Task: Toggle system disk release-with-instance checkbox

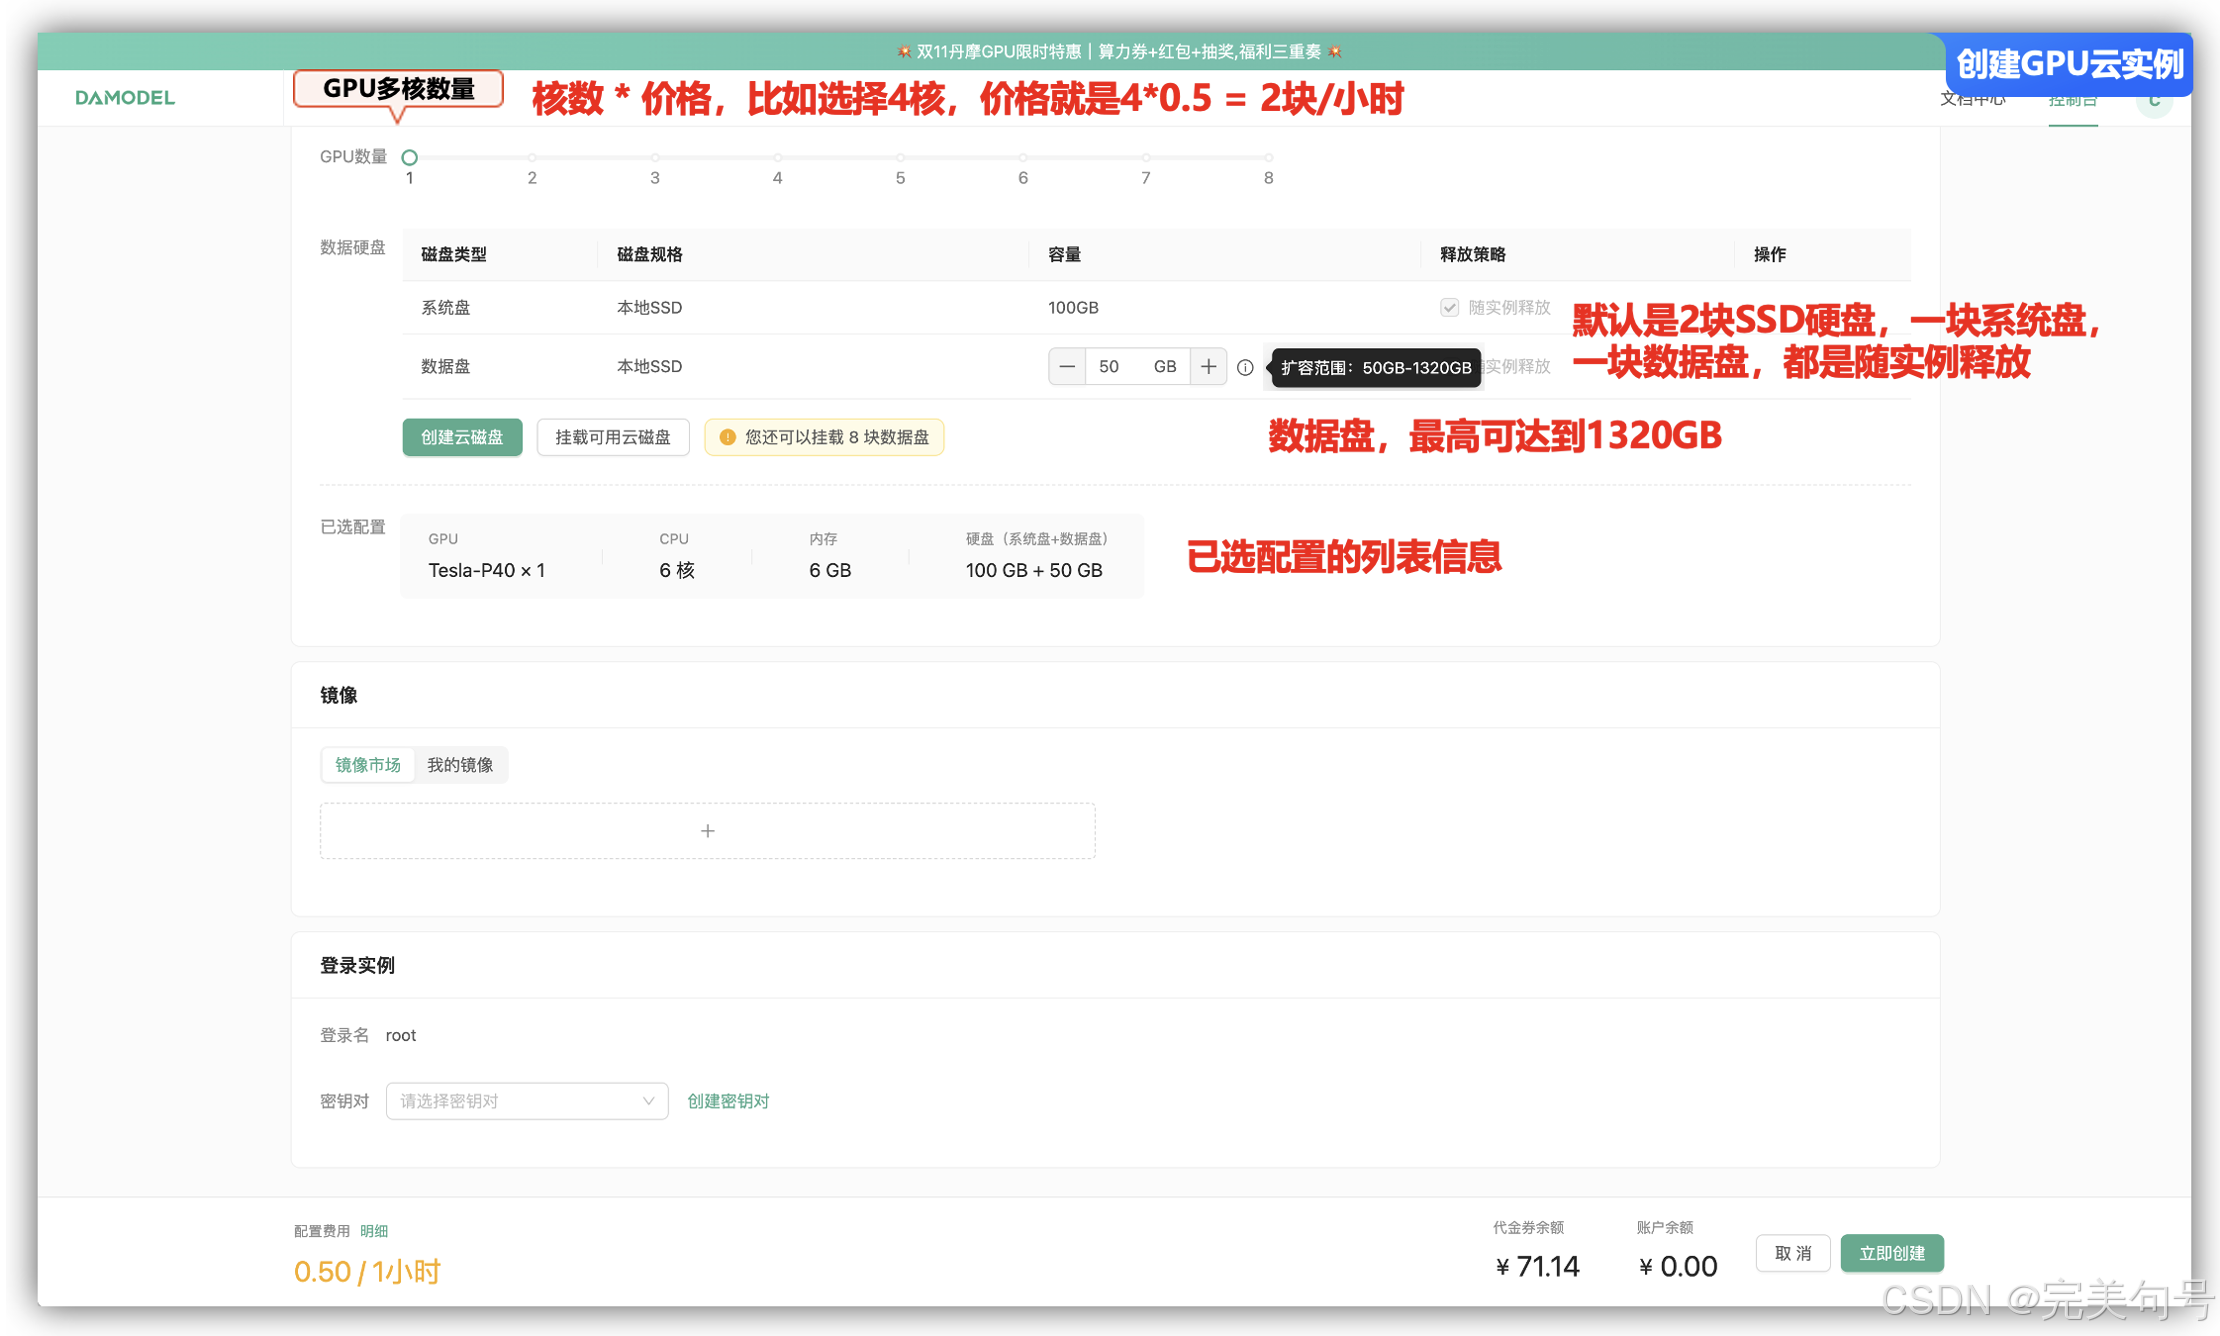Action: tap(1449, 308)
